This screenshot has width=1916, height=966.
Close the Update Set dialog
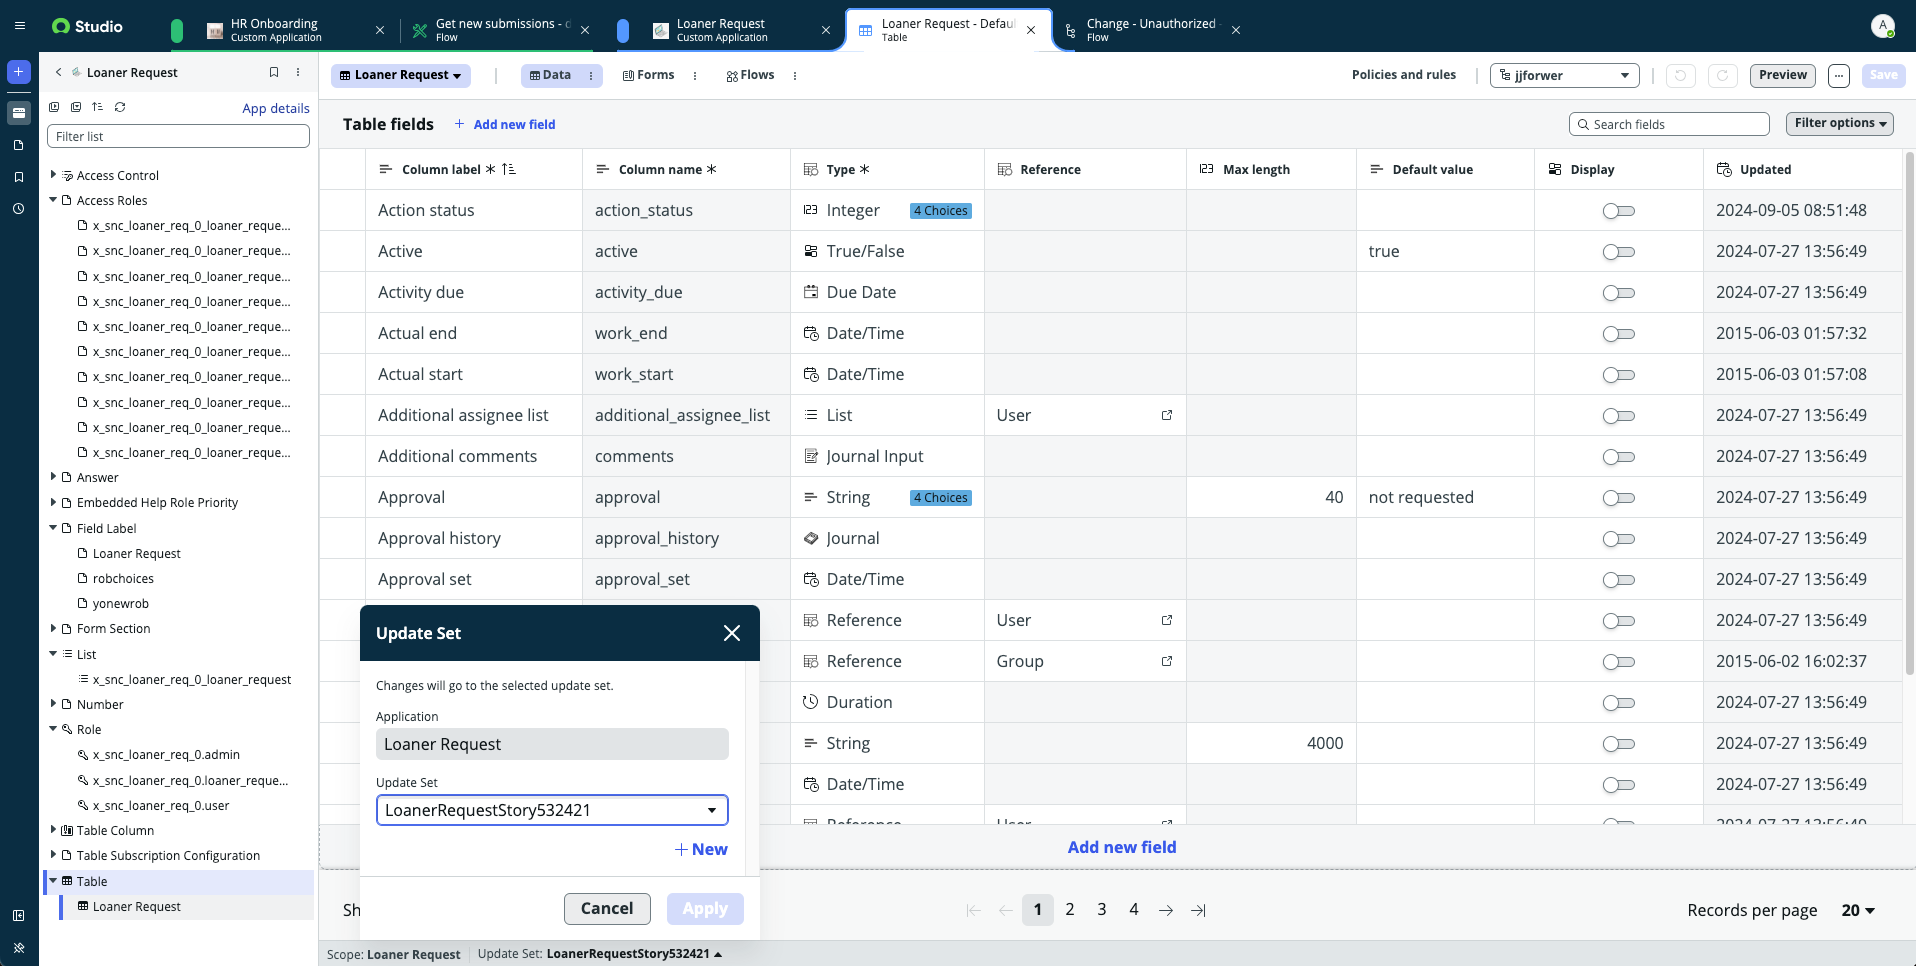coord(731,633)
